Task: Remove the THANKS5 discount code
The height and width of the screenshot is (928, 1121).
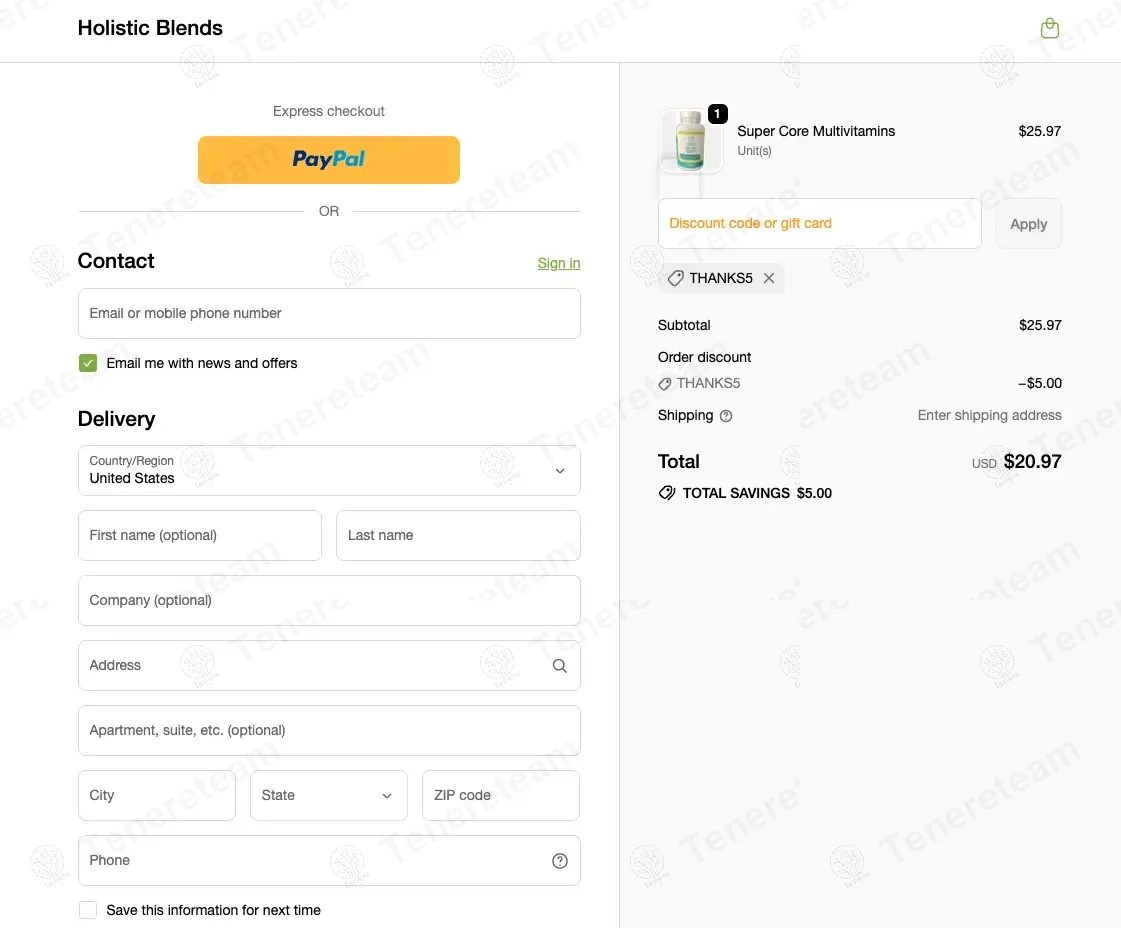Action: click(769, 278)
